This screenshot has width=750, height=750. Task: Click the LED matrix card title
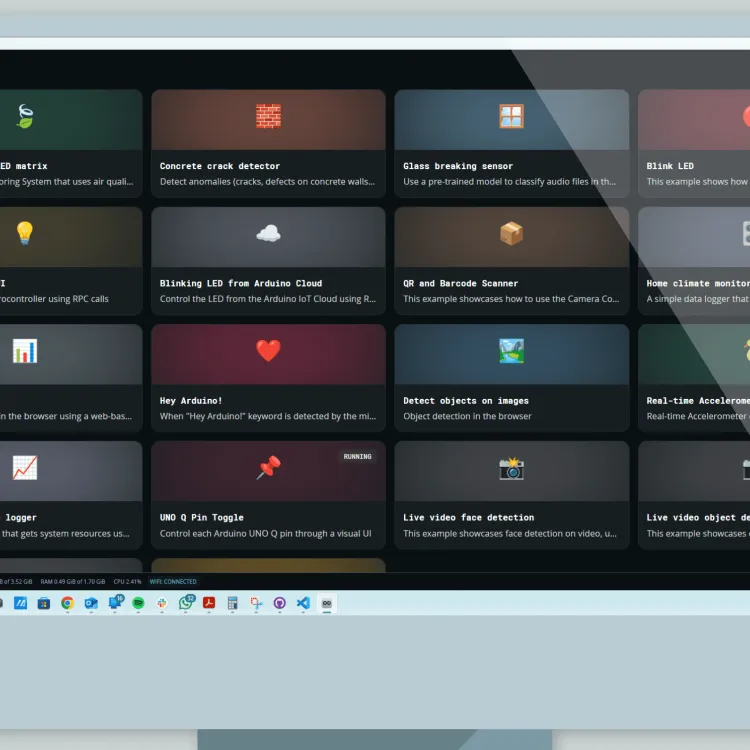click(24, 166)
